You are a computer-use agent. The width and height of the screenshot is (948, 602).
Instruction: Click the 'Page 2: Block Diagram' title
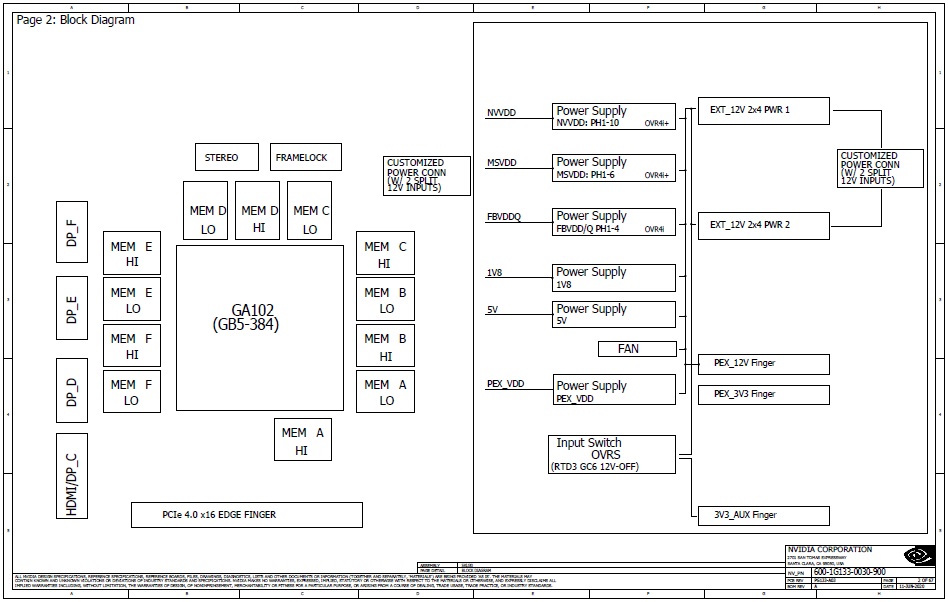[76, 20]
